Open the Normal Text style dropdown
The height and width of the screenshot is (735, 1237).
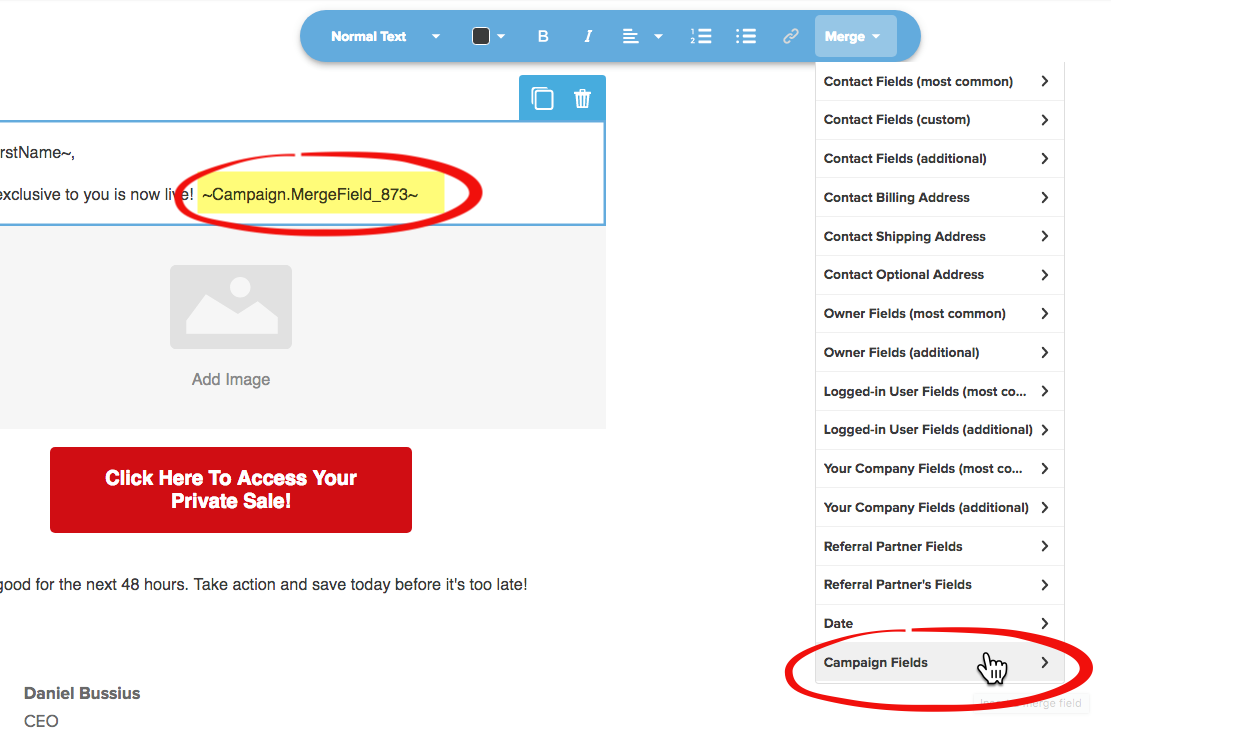(x=385, y=36)
